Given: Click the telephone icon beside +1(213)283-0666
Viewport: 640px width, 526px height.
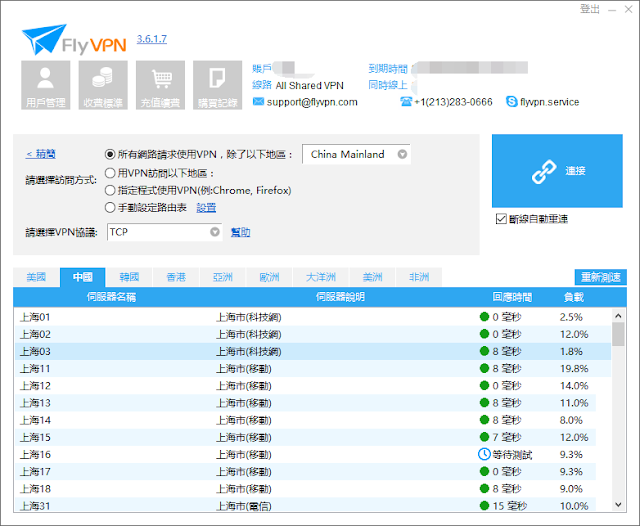Looking at the screenshot, I should point(406,101).
